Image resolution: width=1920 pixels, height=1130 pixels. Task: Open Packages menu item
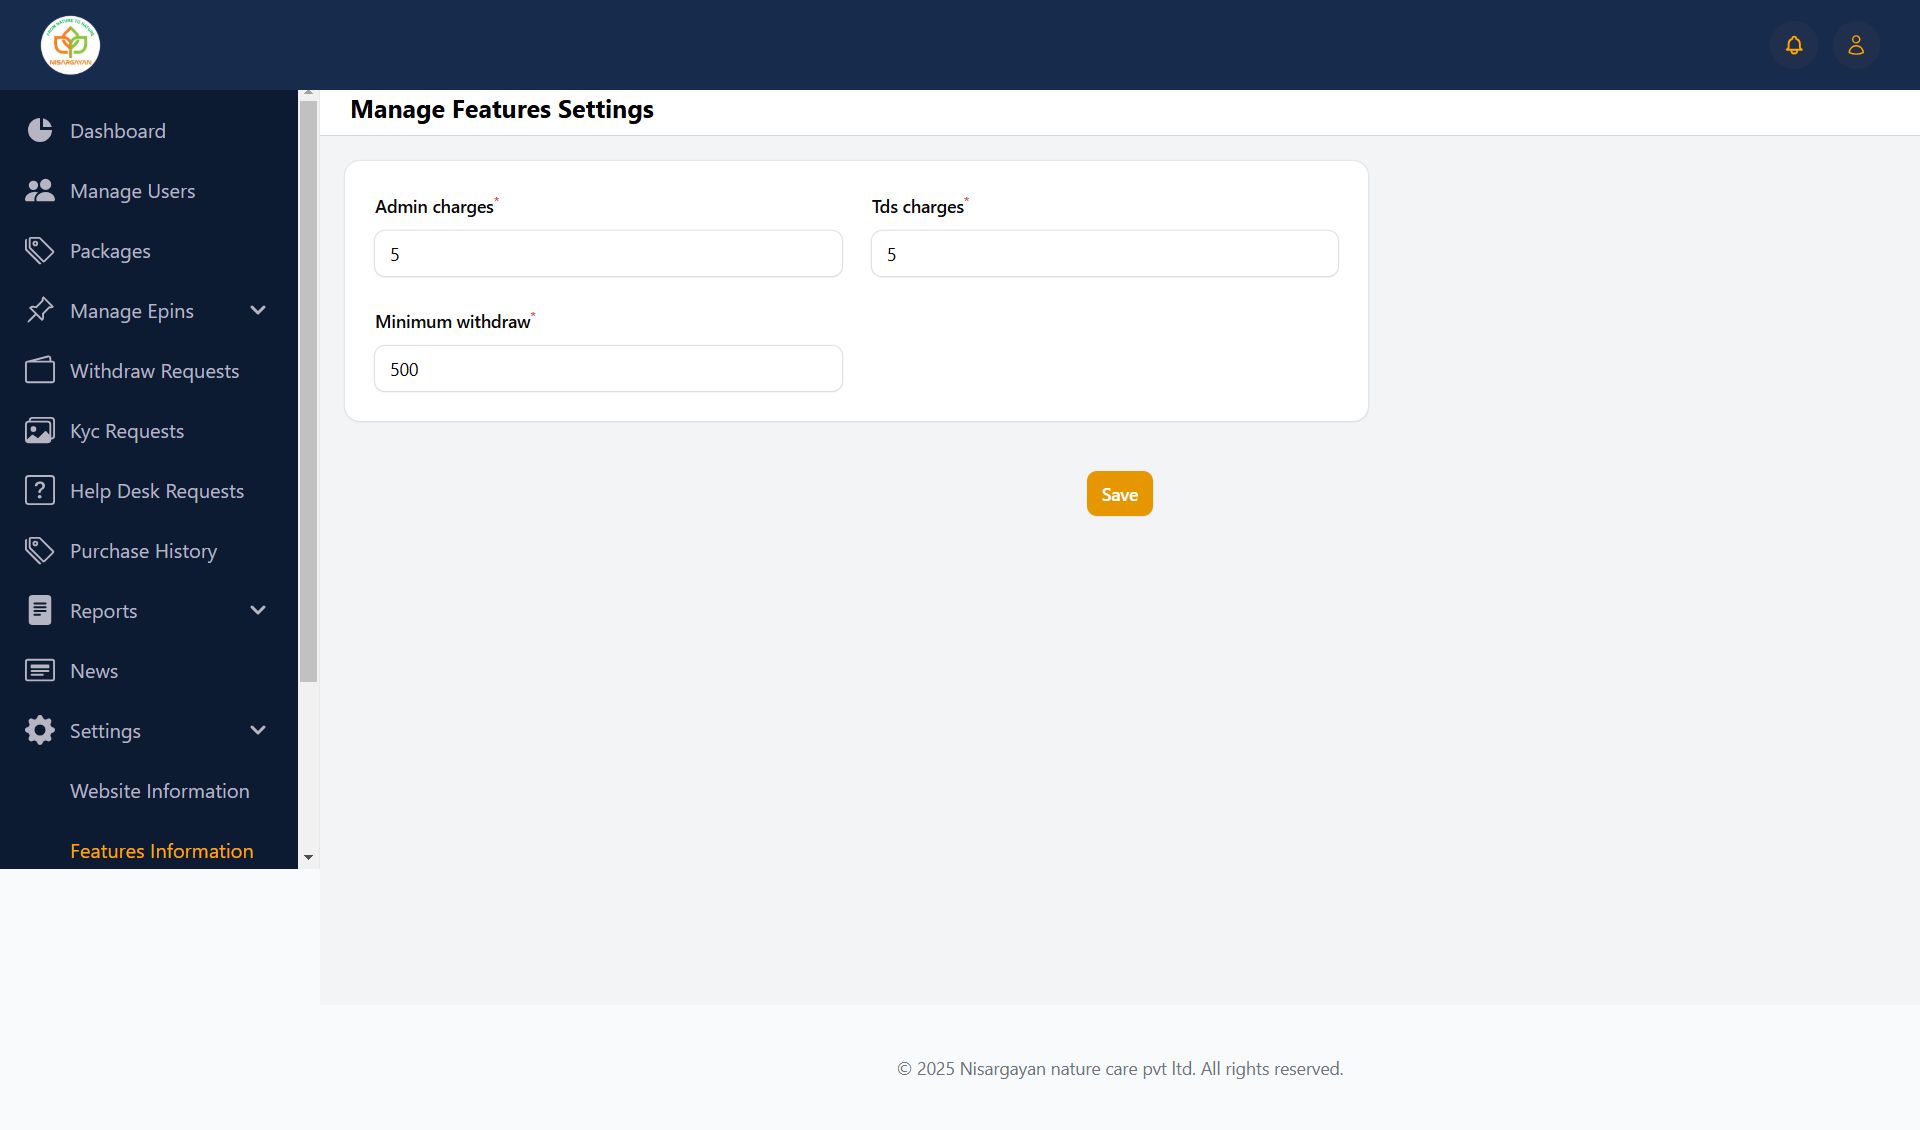[x=110, y=251]
